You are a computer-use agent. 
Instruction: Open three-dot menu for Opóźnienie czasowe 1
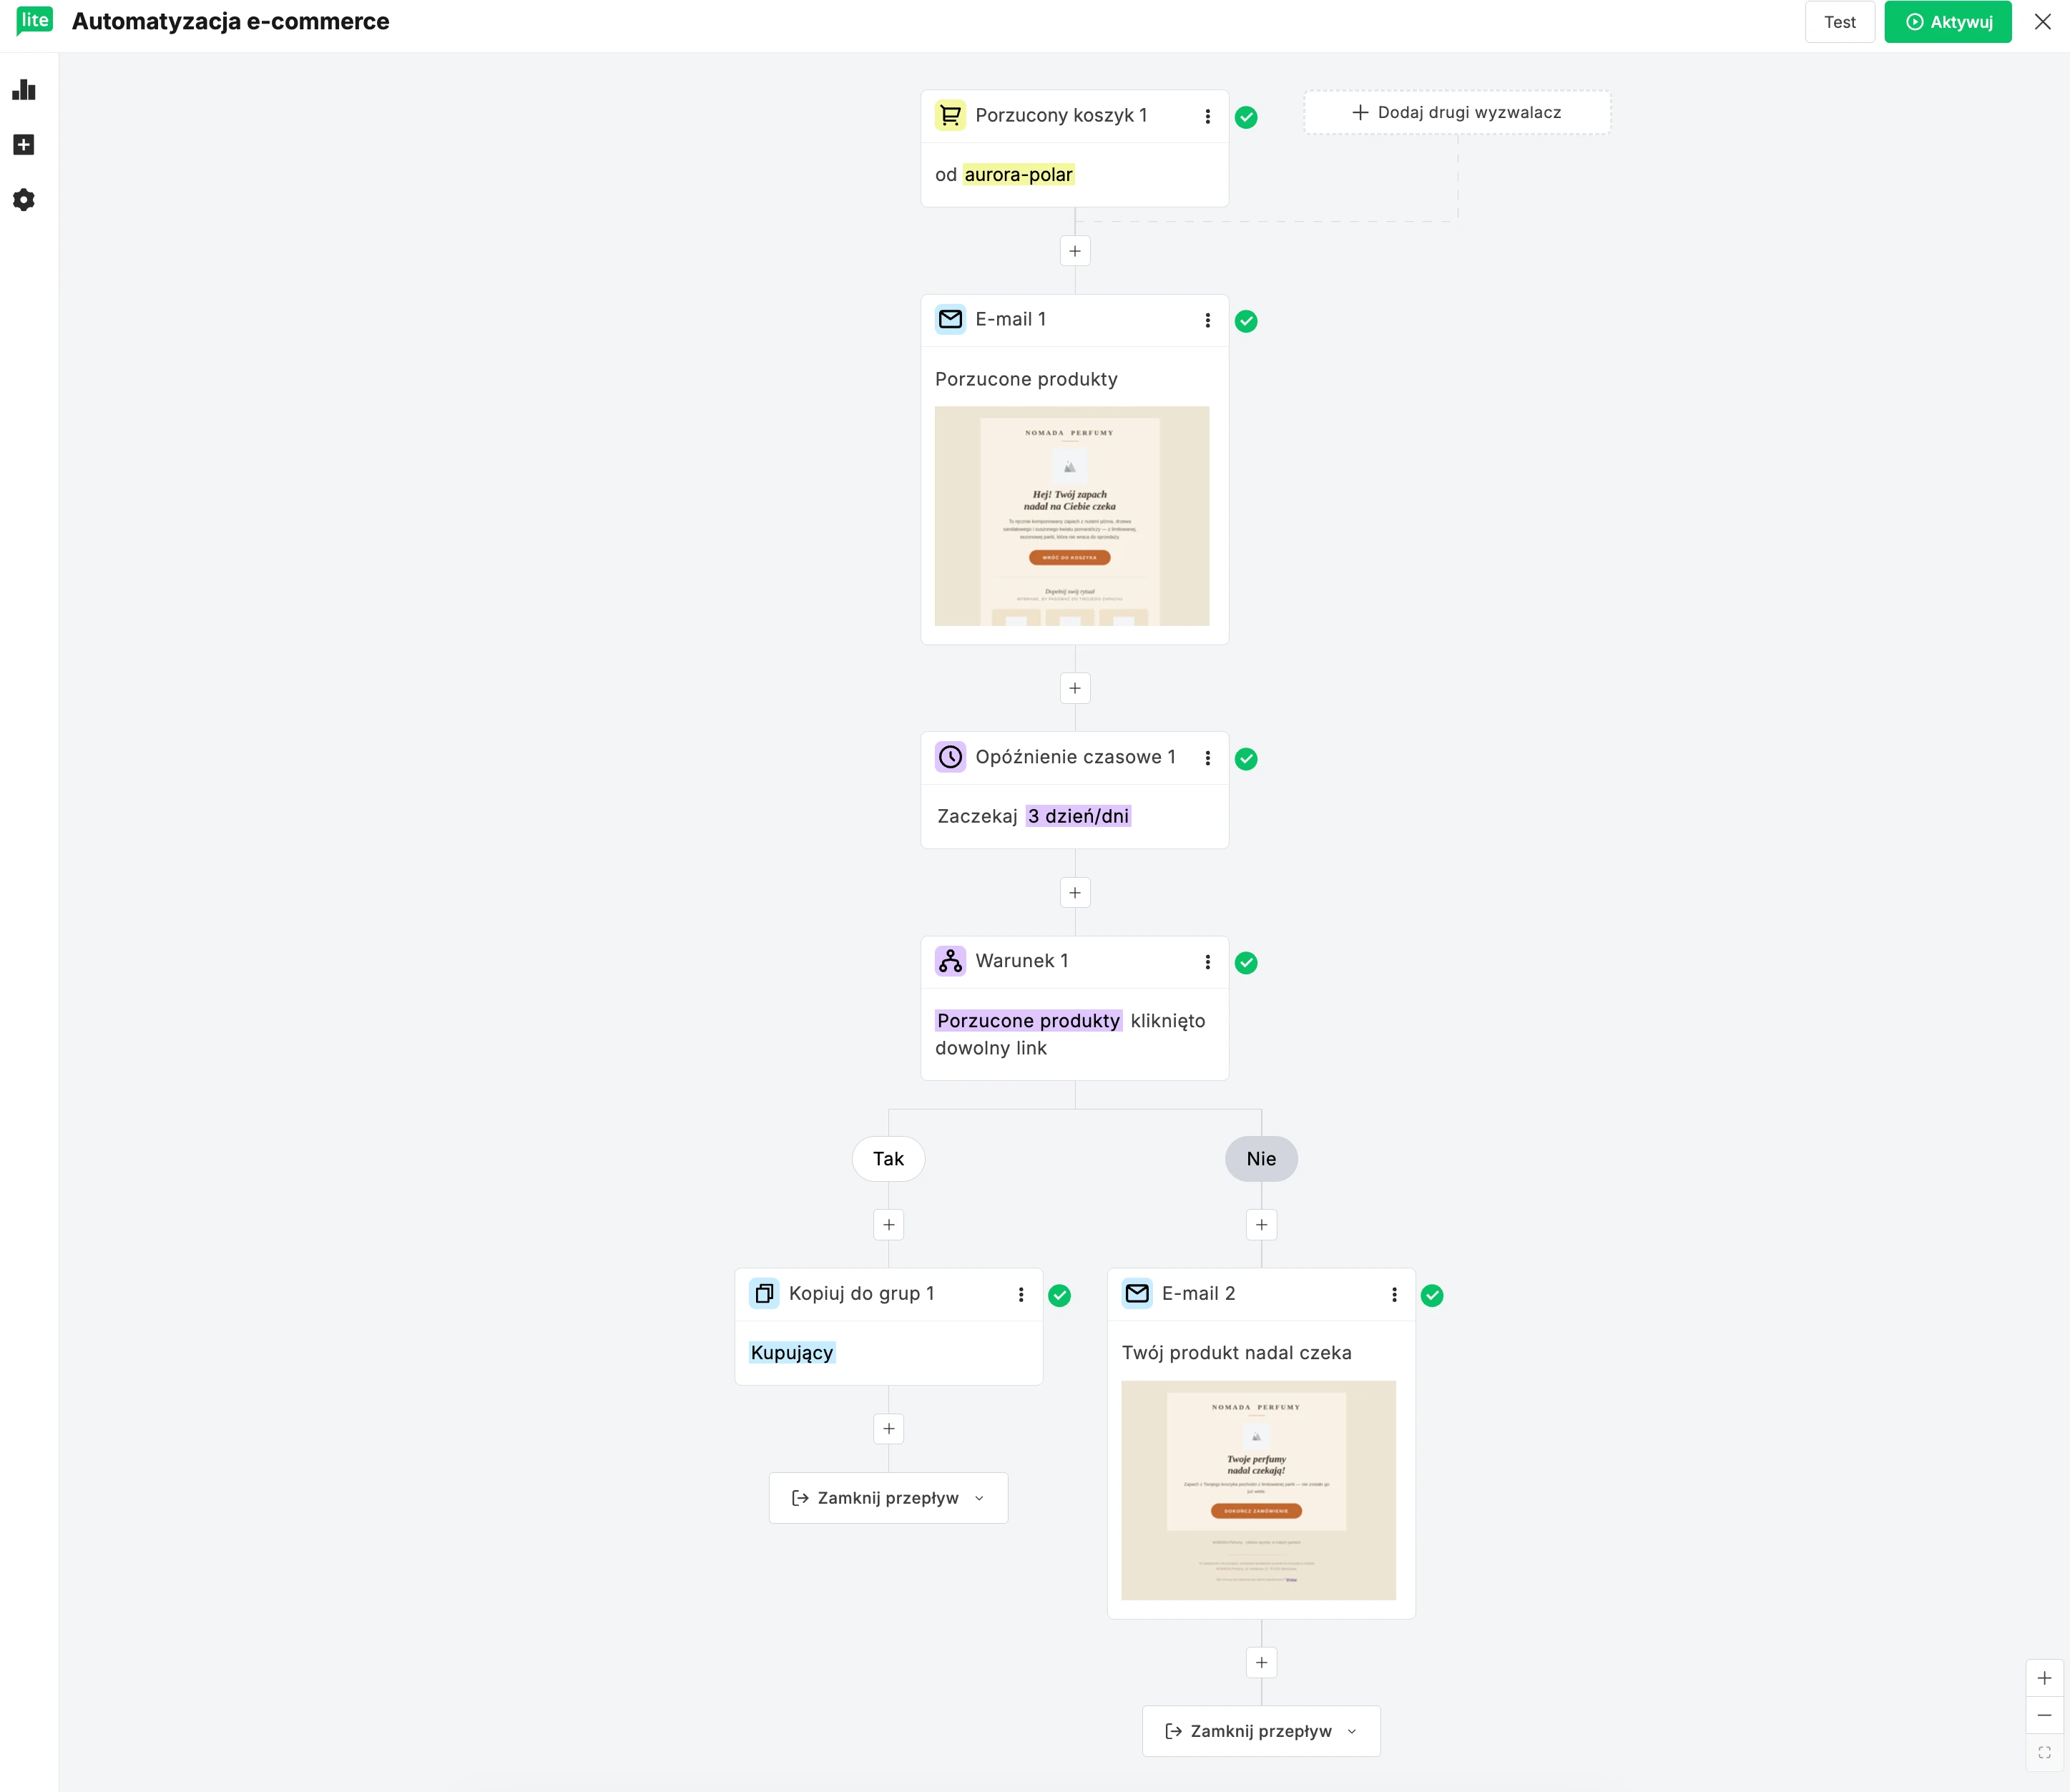tap(1208, 758)
